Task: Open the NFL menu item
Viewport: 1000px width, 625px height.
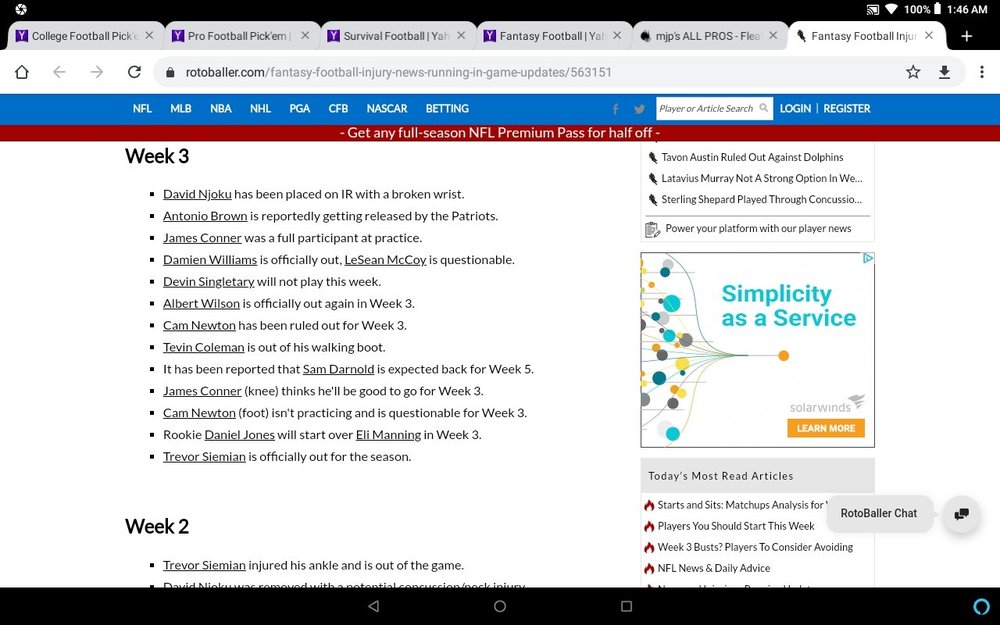Action: point(142,108)
